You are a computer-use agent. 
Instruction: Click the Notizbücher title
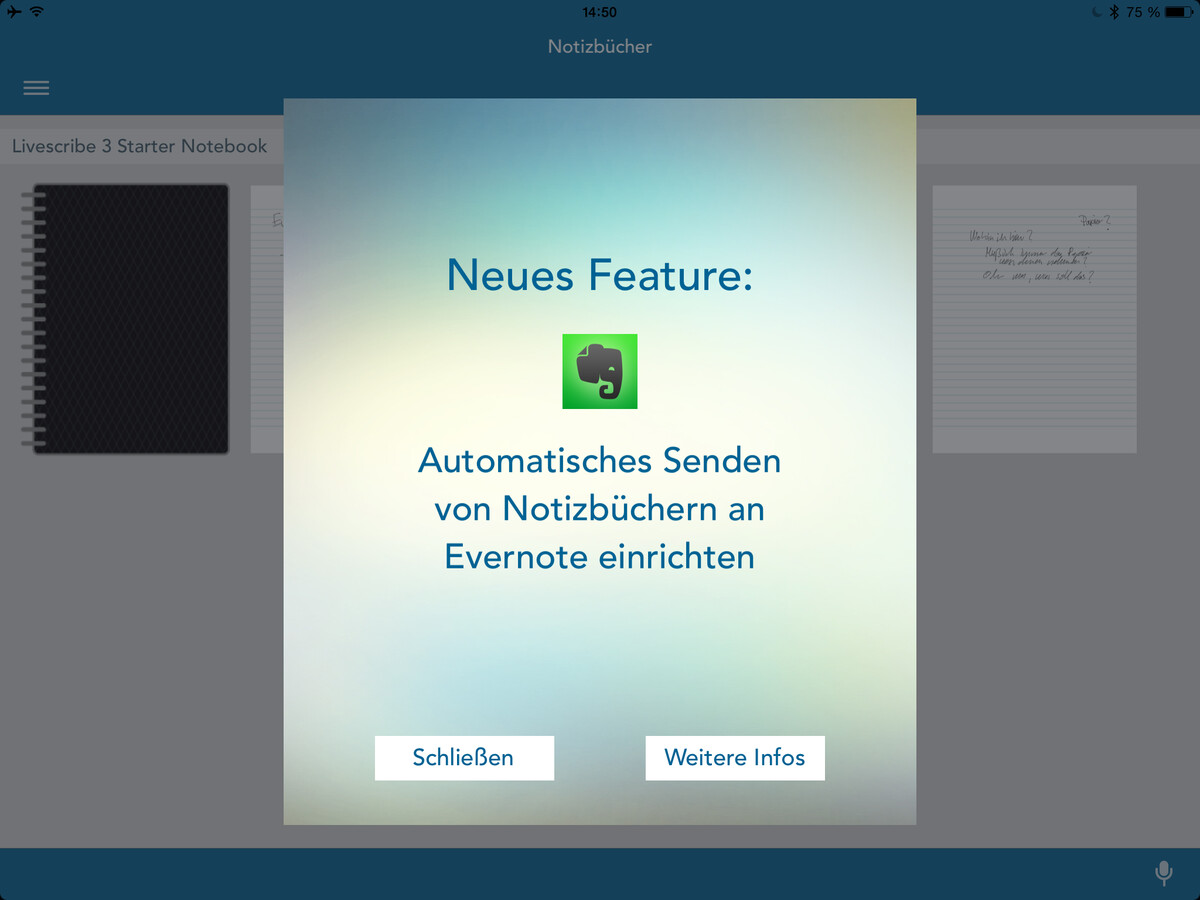(x=600, y=46)
